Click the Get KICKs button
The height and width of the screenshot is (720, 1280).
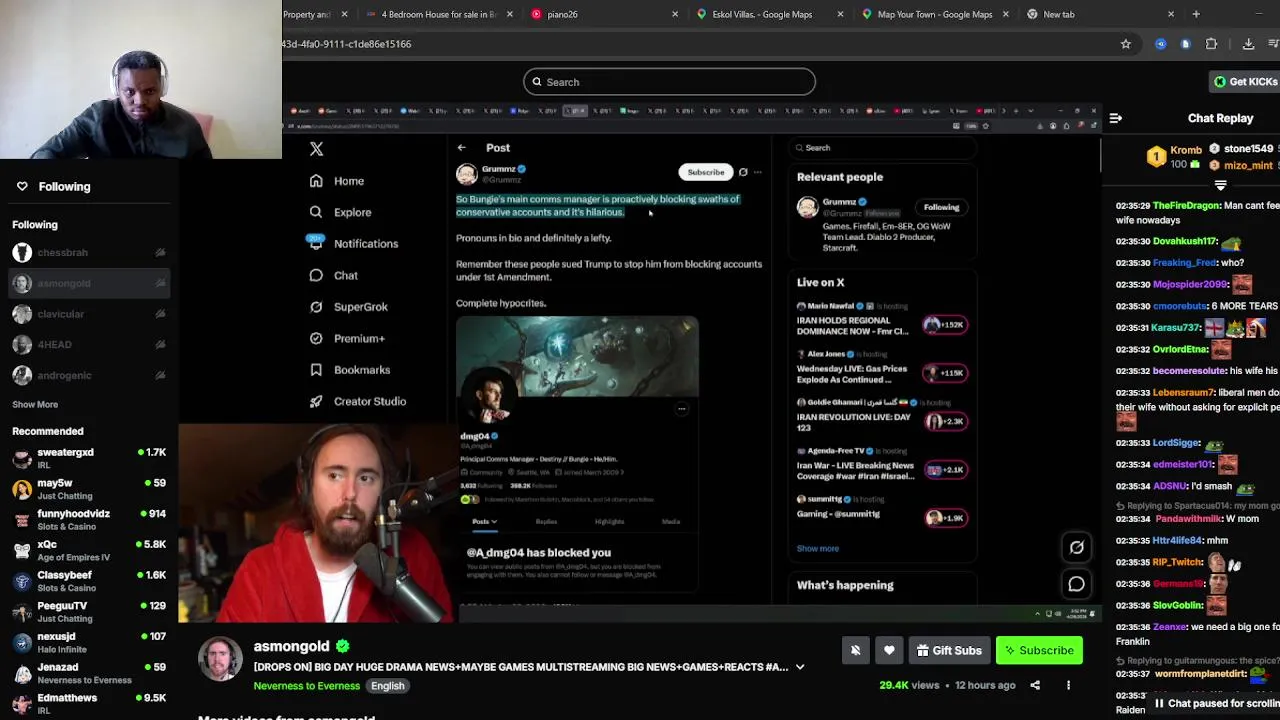tap(1245, 82)
